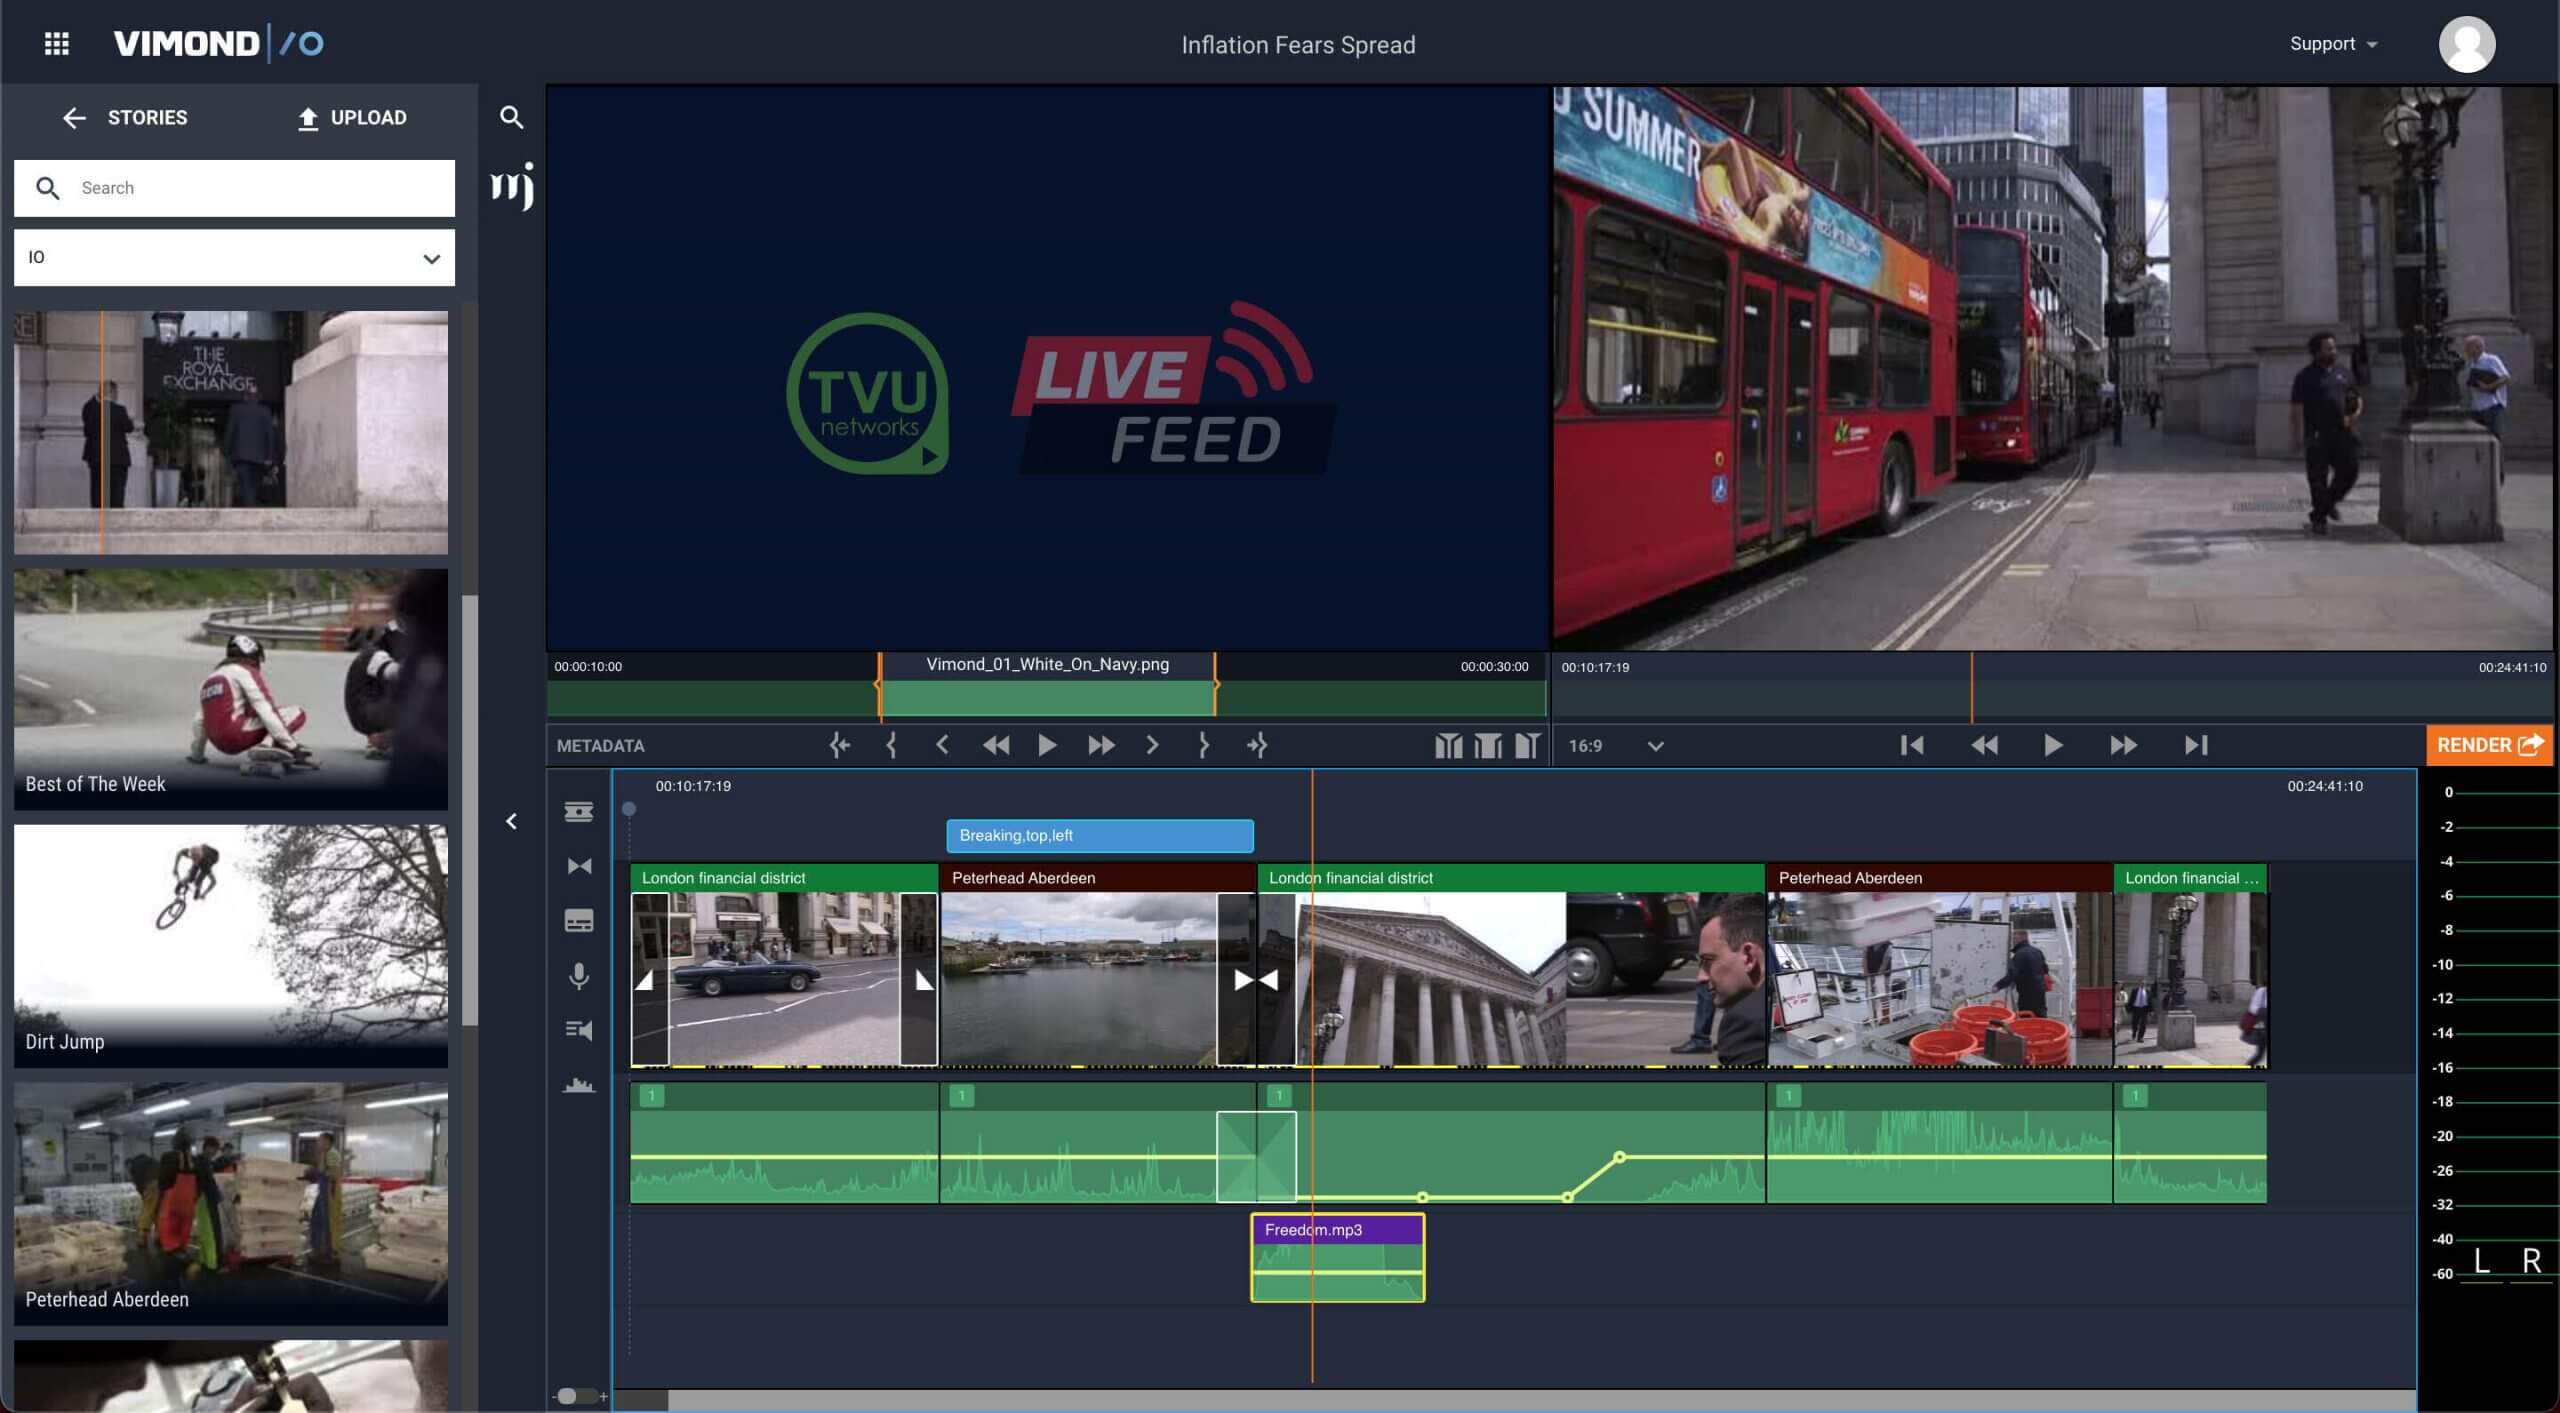Click the Render button

click(2489, 745)
